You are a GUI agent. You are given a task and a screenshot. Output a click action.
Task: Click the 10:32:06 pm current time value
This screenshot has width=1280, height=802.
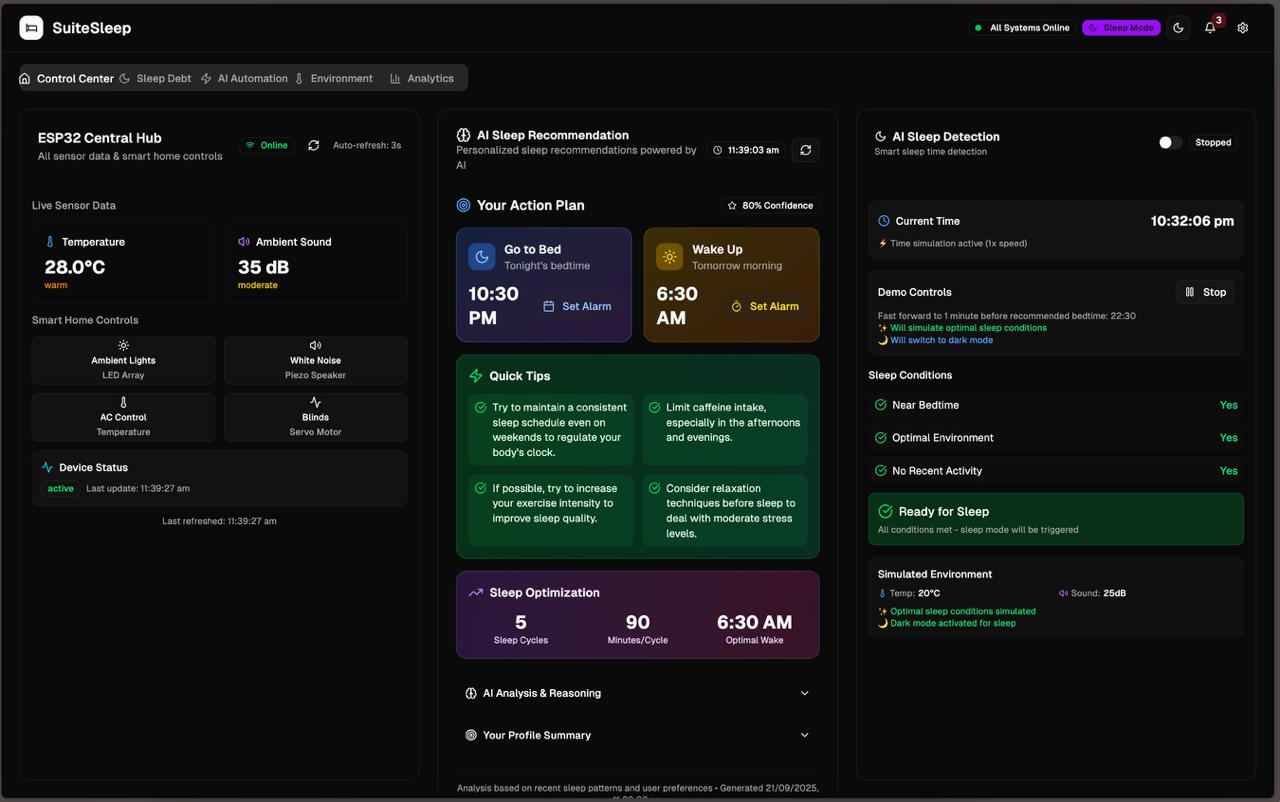(x=1192, y=221)
